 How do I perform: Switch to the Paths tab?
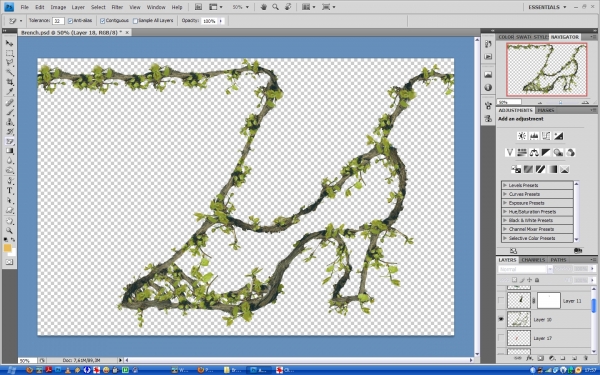558,260
